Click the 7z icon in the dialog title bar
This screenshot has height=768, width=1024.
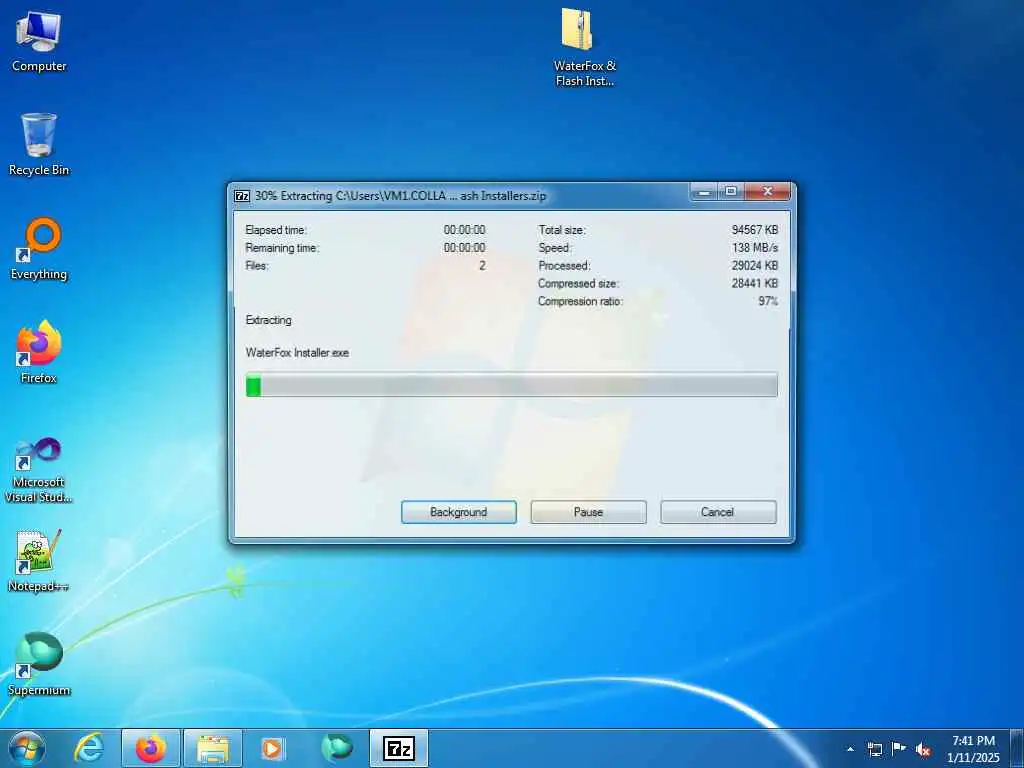[x=242, y=196]
